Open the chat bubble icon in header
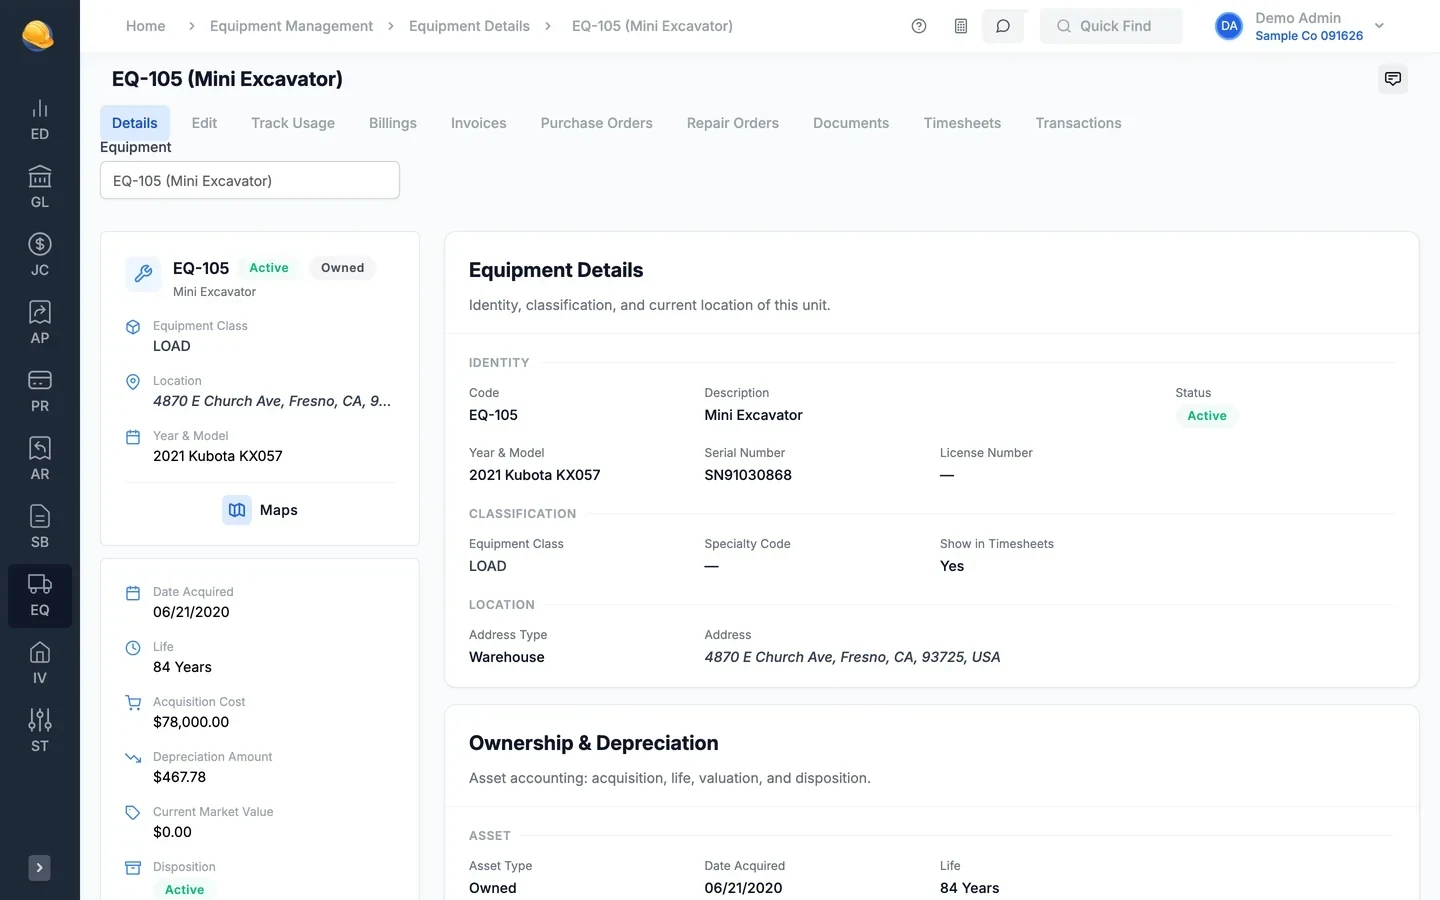The image size is (1440, 900). (1003, 26)
